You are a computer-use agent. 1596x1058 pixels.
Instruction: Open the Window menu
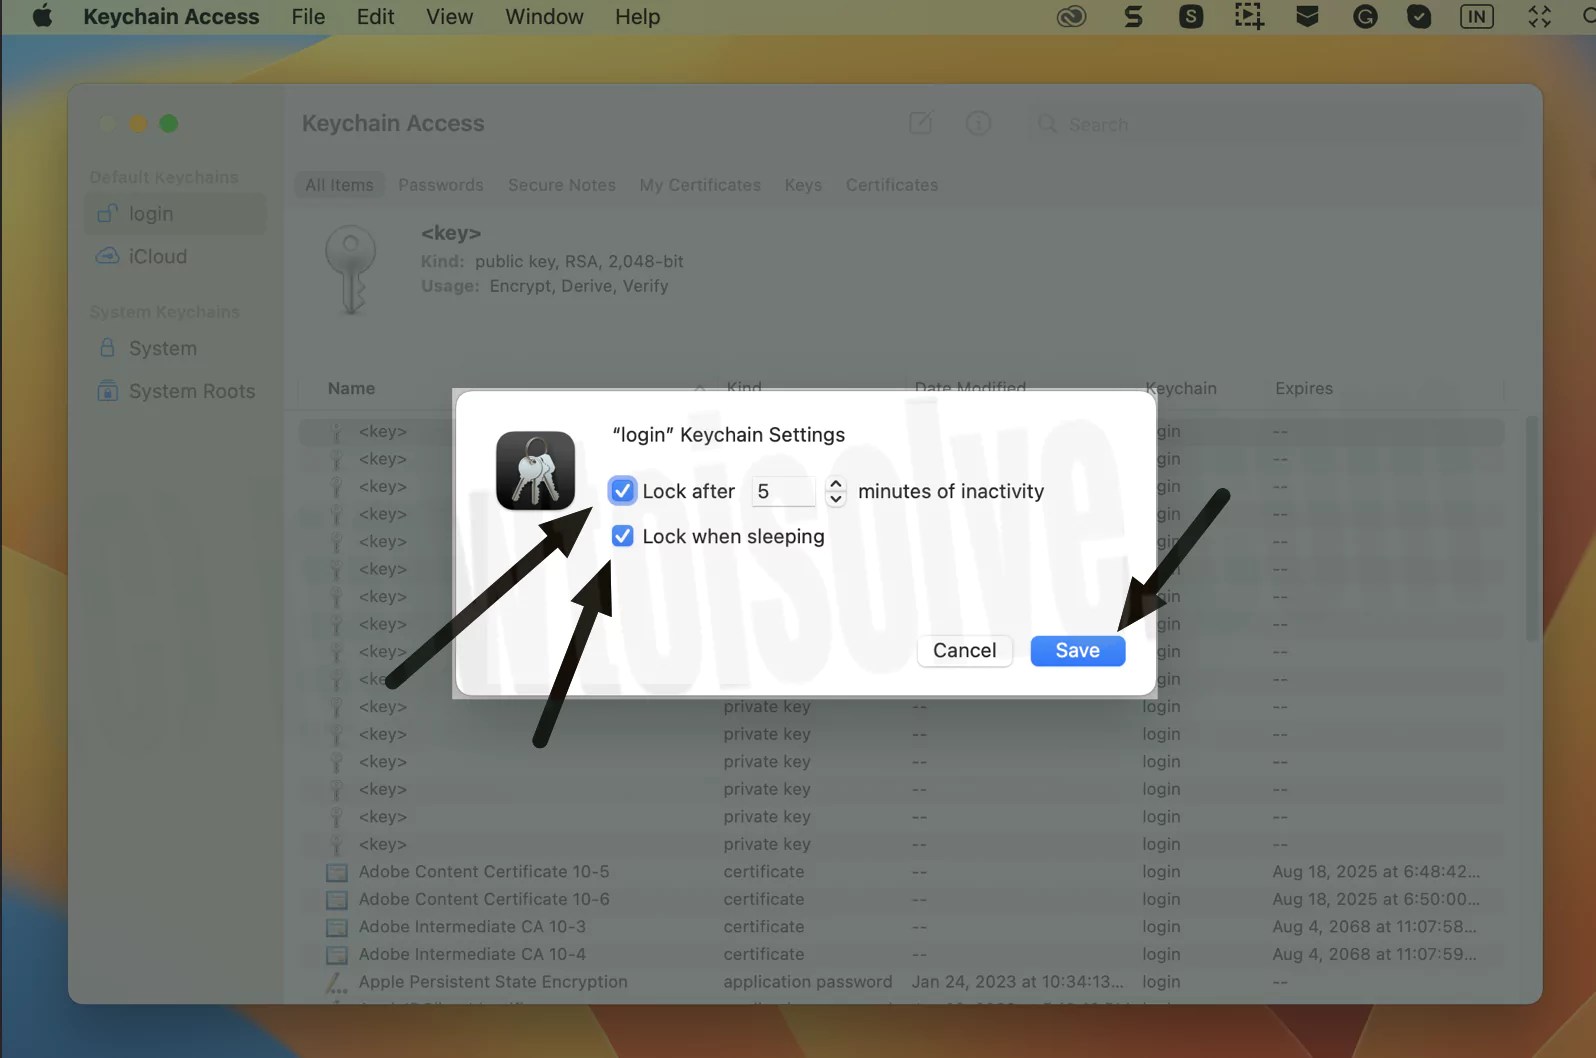pyautogui.click(x=544, y=17)
